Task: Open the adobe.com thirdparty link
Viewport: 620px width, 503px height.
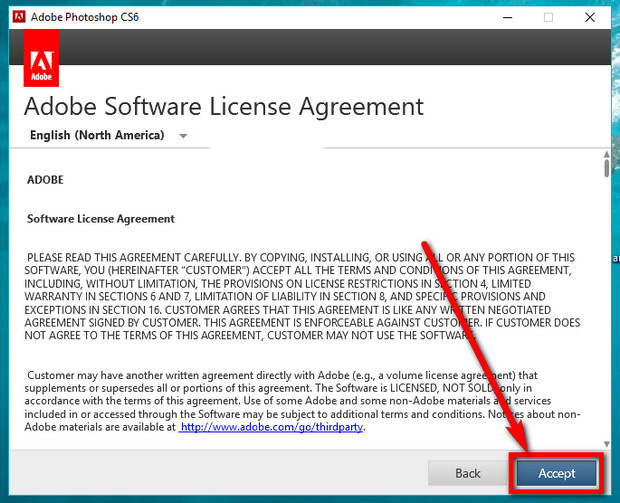Action: point(271,427)
